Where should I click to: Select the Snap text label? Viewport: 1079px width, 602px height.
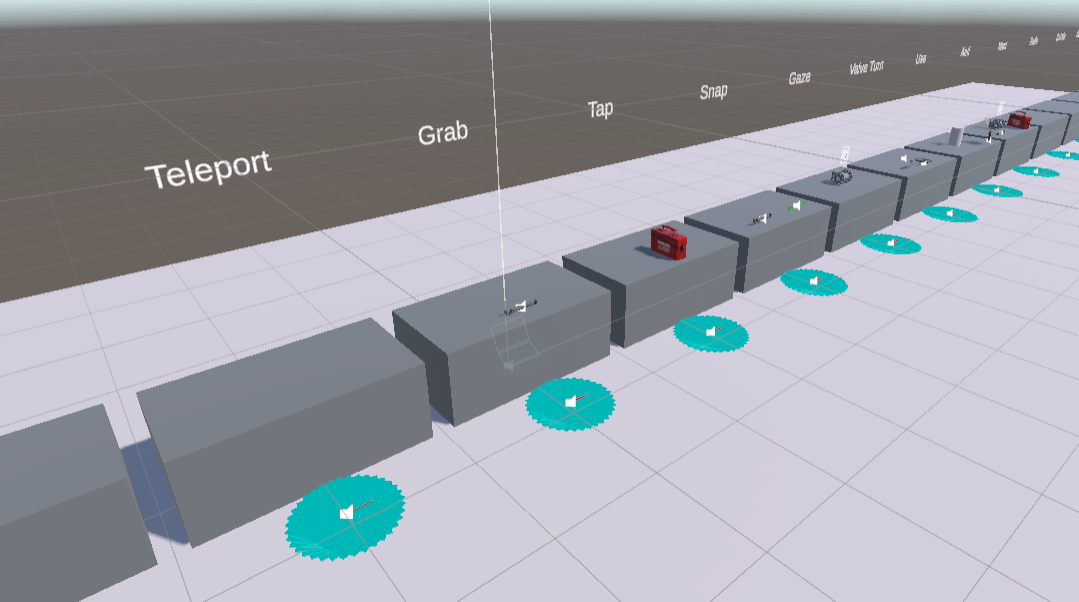point(713,92)
